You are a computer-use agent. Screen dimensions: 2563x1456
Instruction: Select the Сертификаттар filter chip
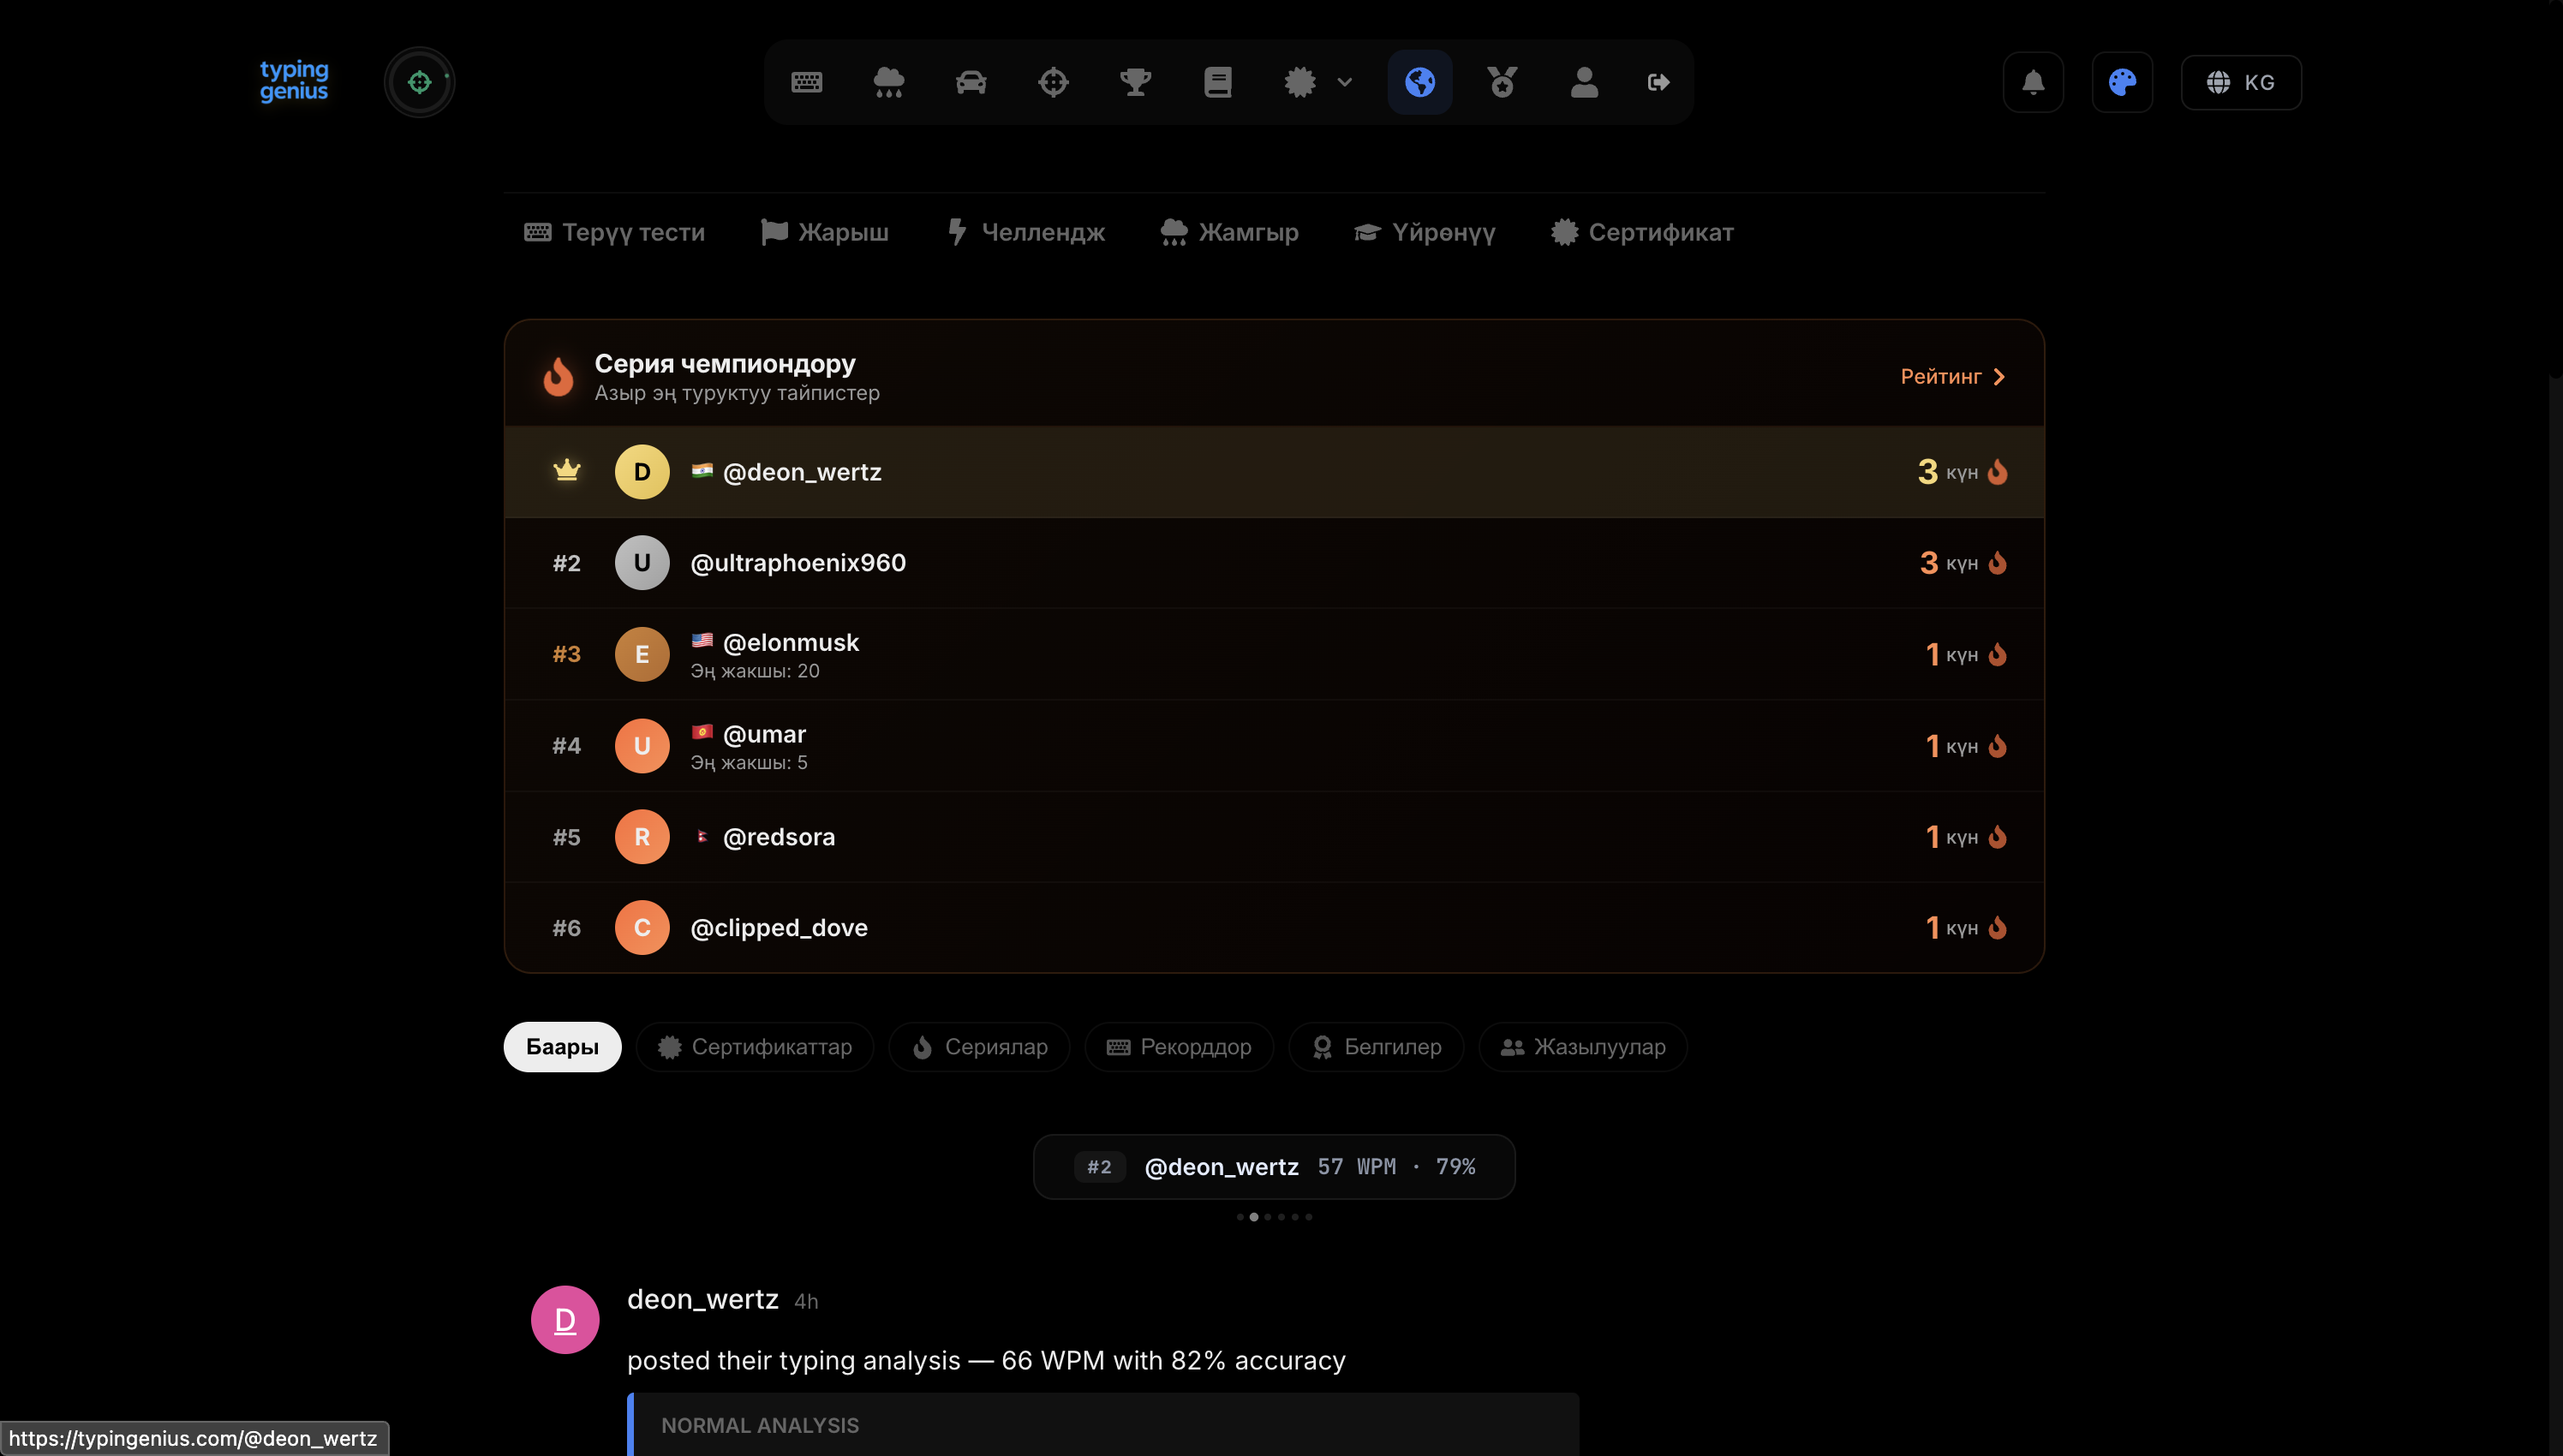tap(755, 1047)
